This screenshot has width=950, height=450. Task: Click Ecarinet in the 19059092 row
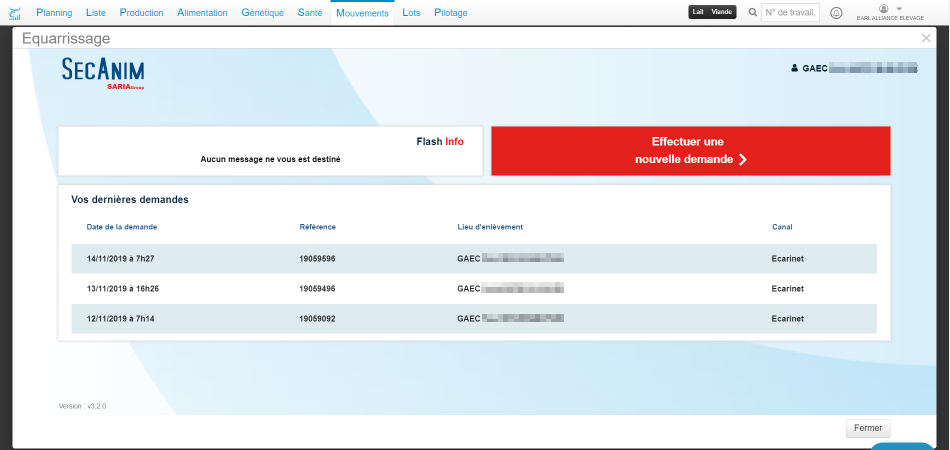788,319
